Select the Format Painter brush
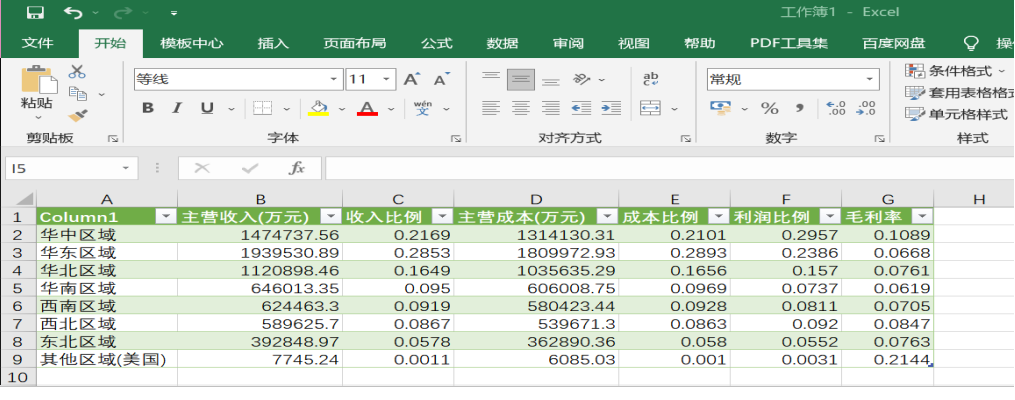The width and height of the screenshot is (1015, 400). (x=77, y=116)
